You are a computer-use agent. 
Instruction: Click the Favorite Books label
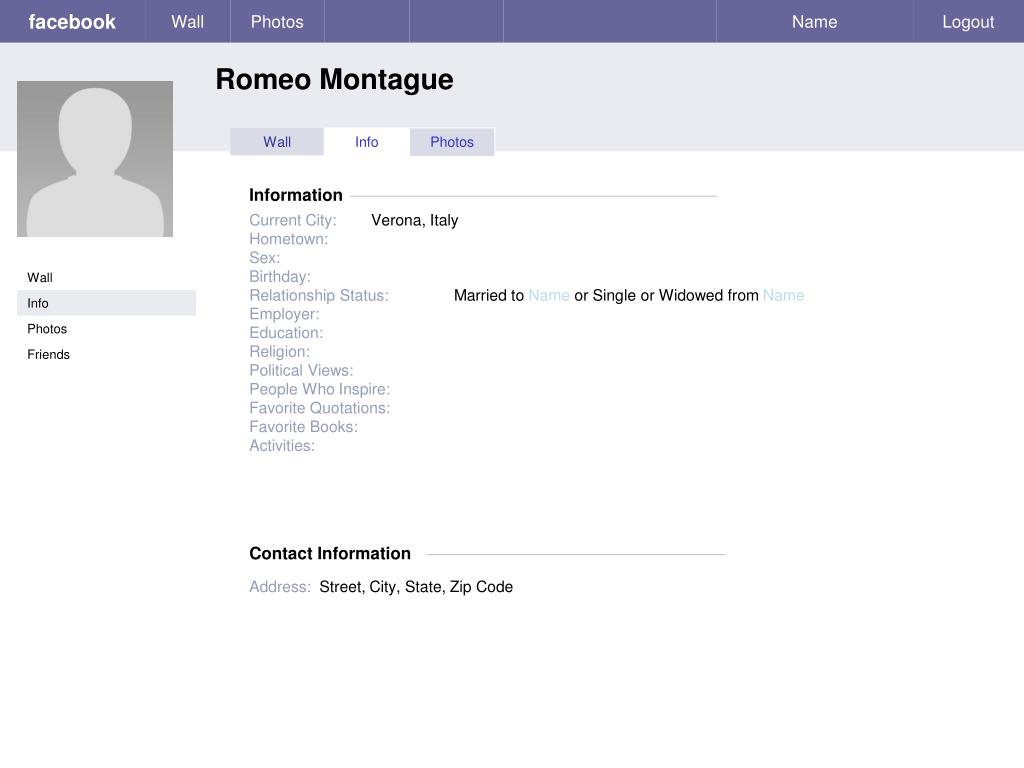304,427
